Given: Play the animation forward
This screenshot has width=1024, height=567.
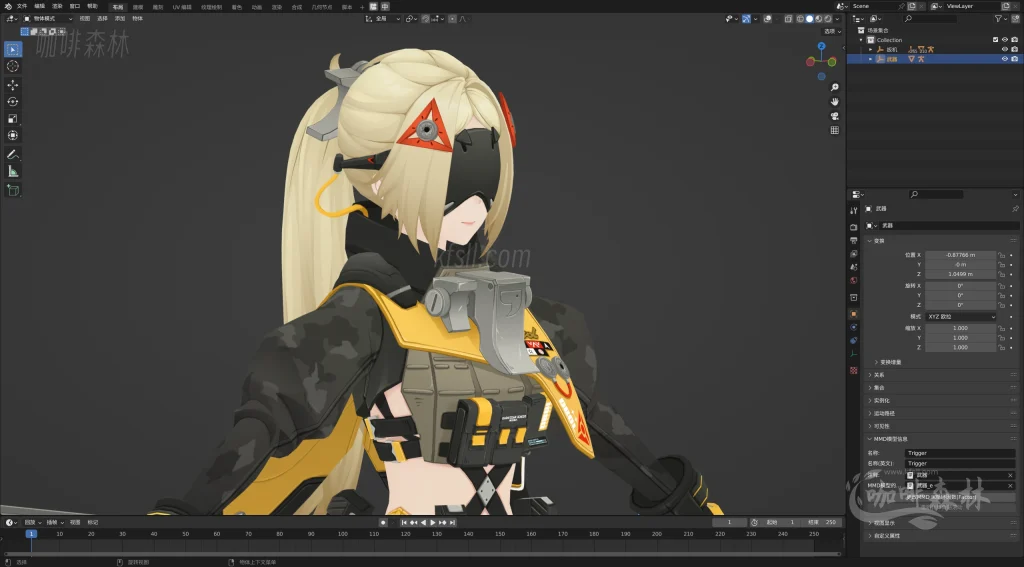Looking at the screenshot, I should (x=433, y=523).
